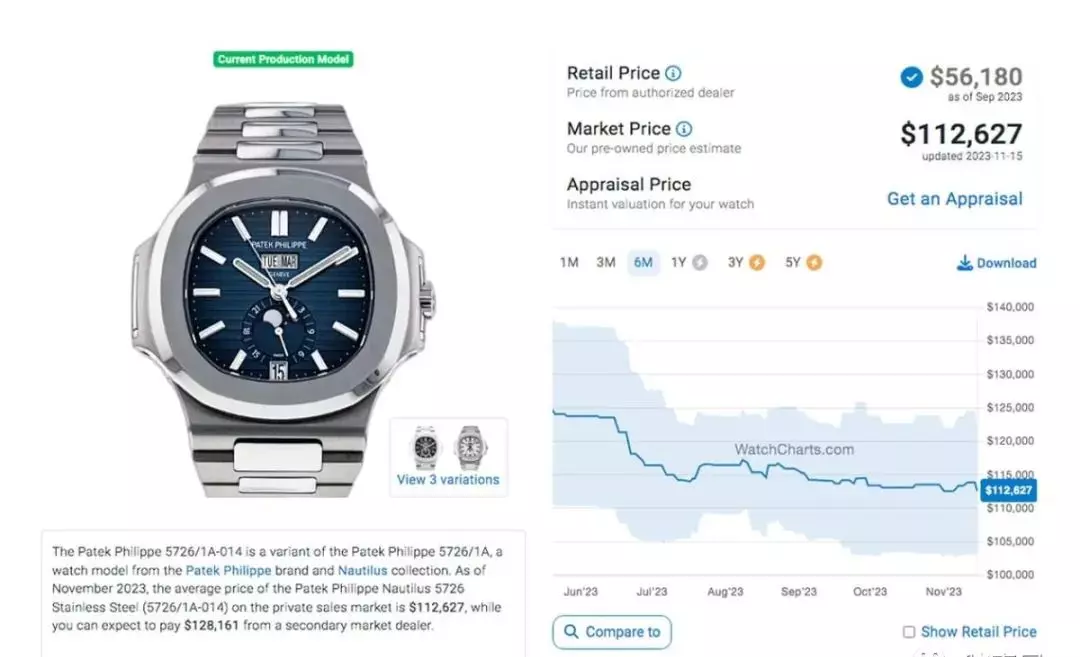This screenshot has height=657, width=1080.
Task: Click the premium lightning badge beside 1Y
Action: [700, 262]
